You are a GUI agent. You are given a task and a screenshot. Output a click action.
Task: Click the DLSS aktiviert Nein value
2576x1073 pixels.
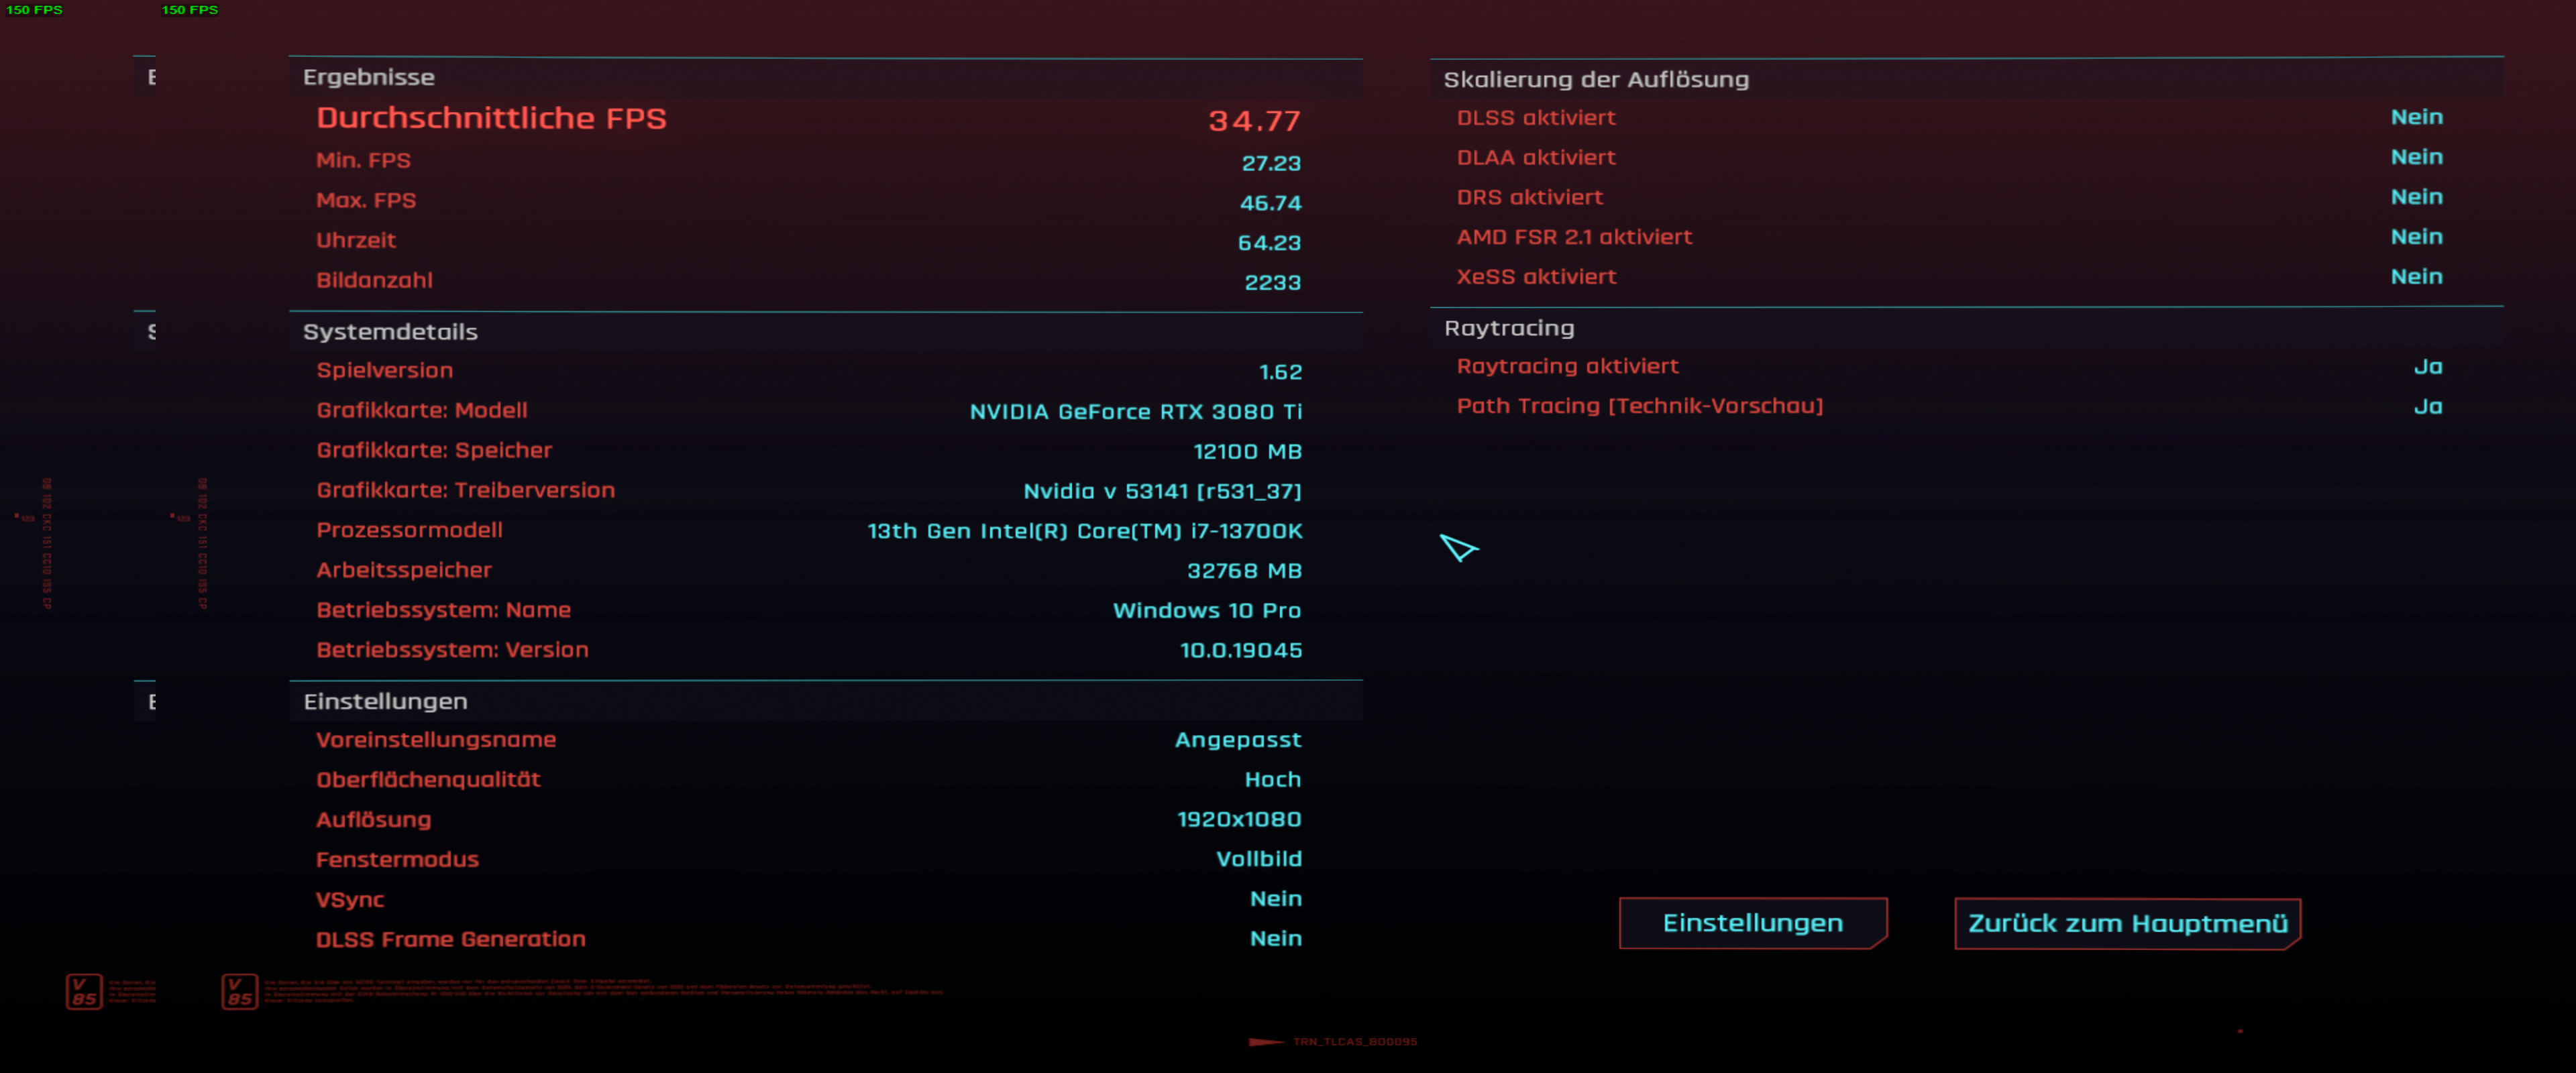point(2416,117)
